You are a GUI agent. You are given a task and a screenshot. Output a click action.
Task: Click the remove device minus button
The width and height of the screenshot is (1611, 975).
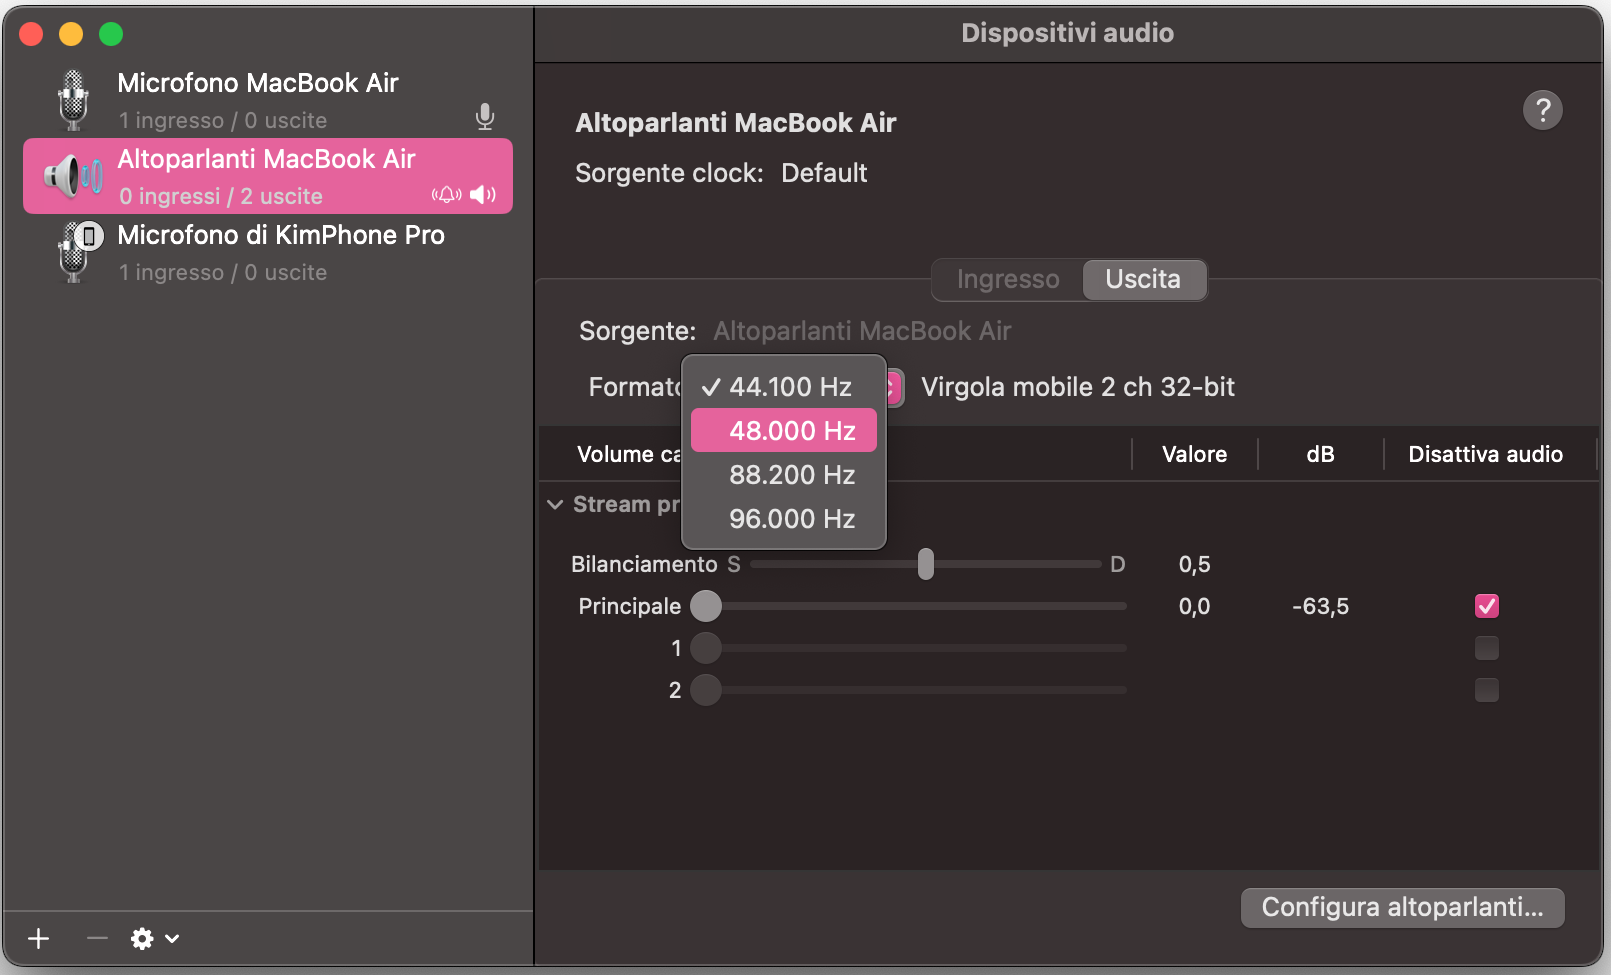pos(96,938)
